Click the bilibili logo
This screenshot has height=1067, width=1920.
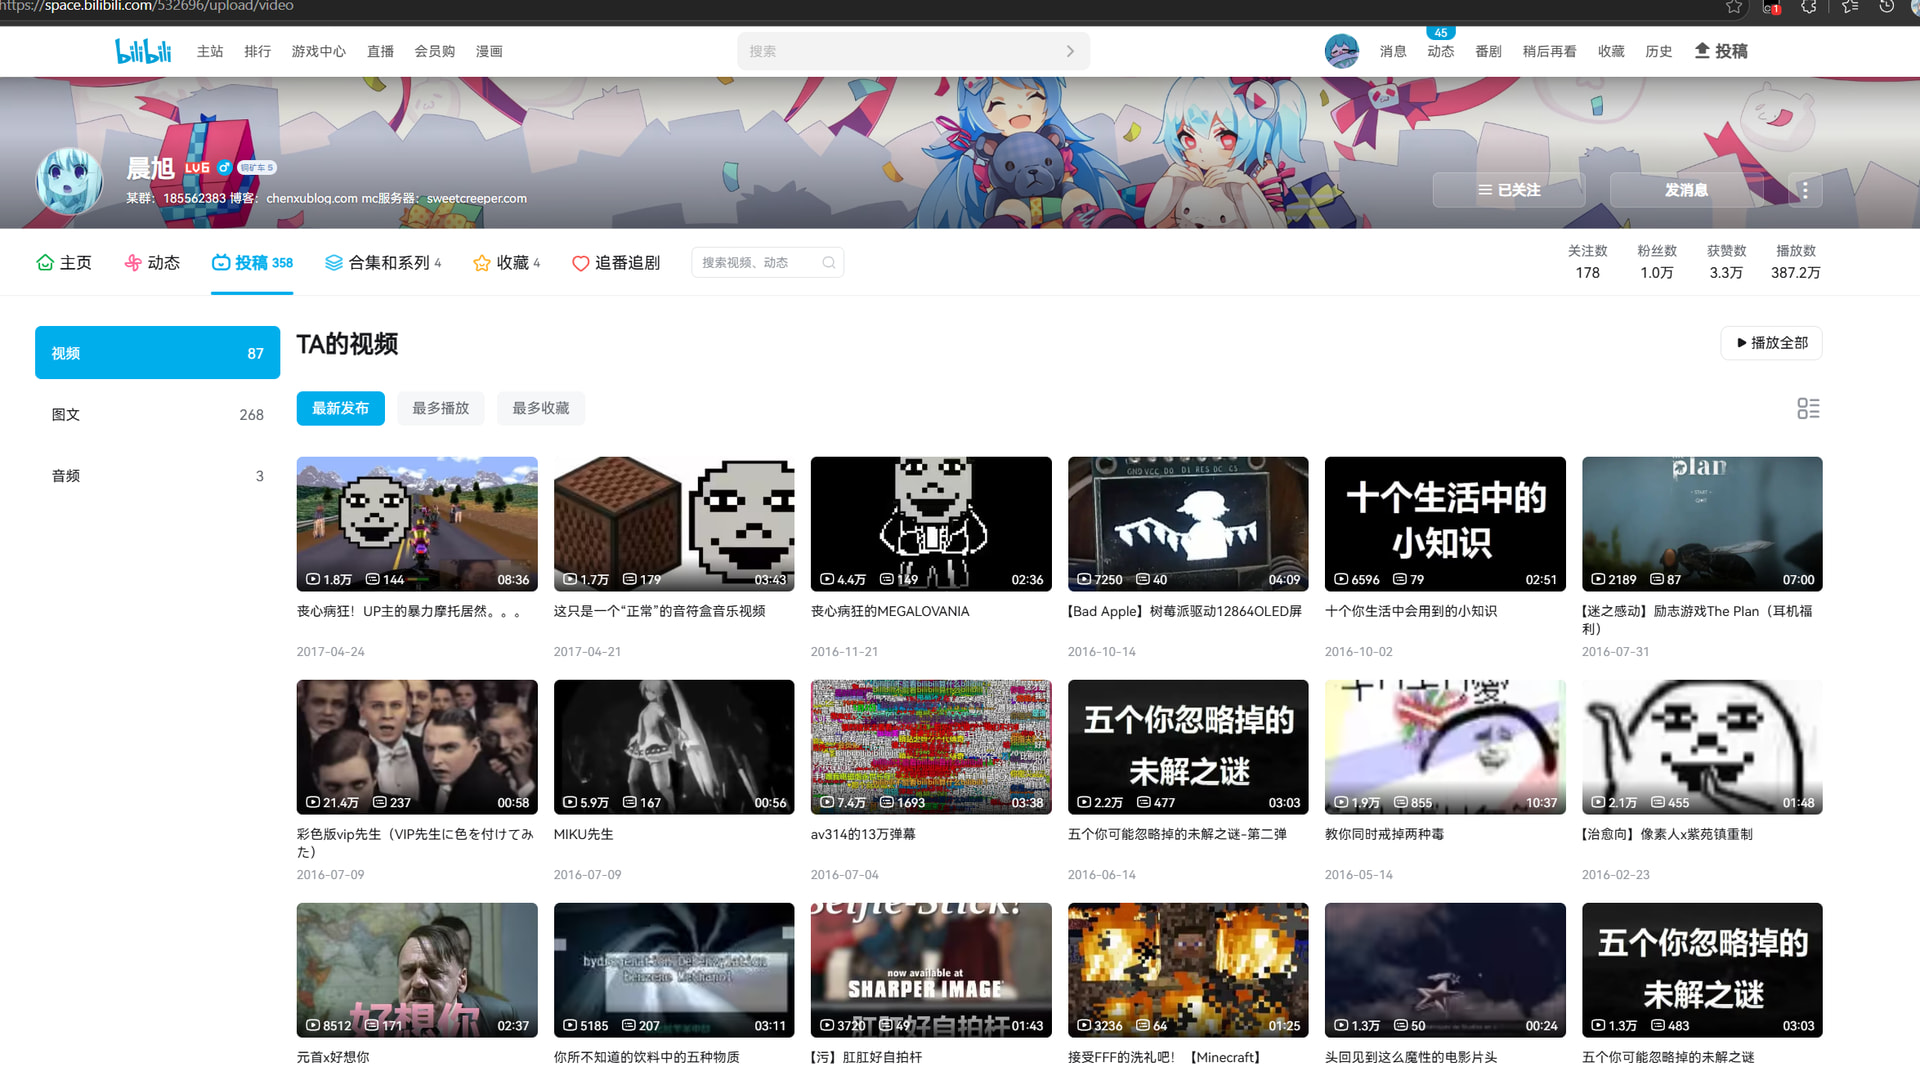(x=143, y=51)
